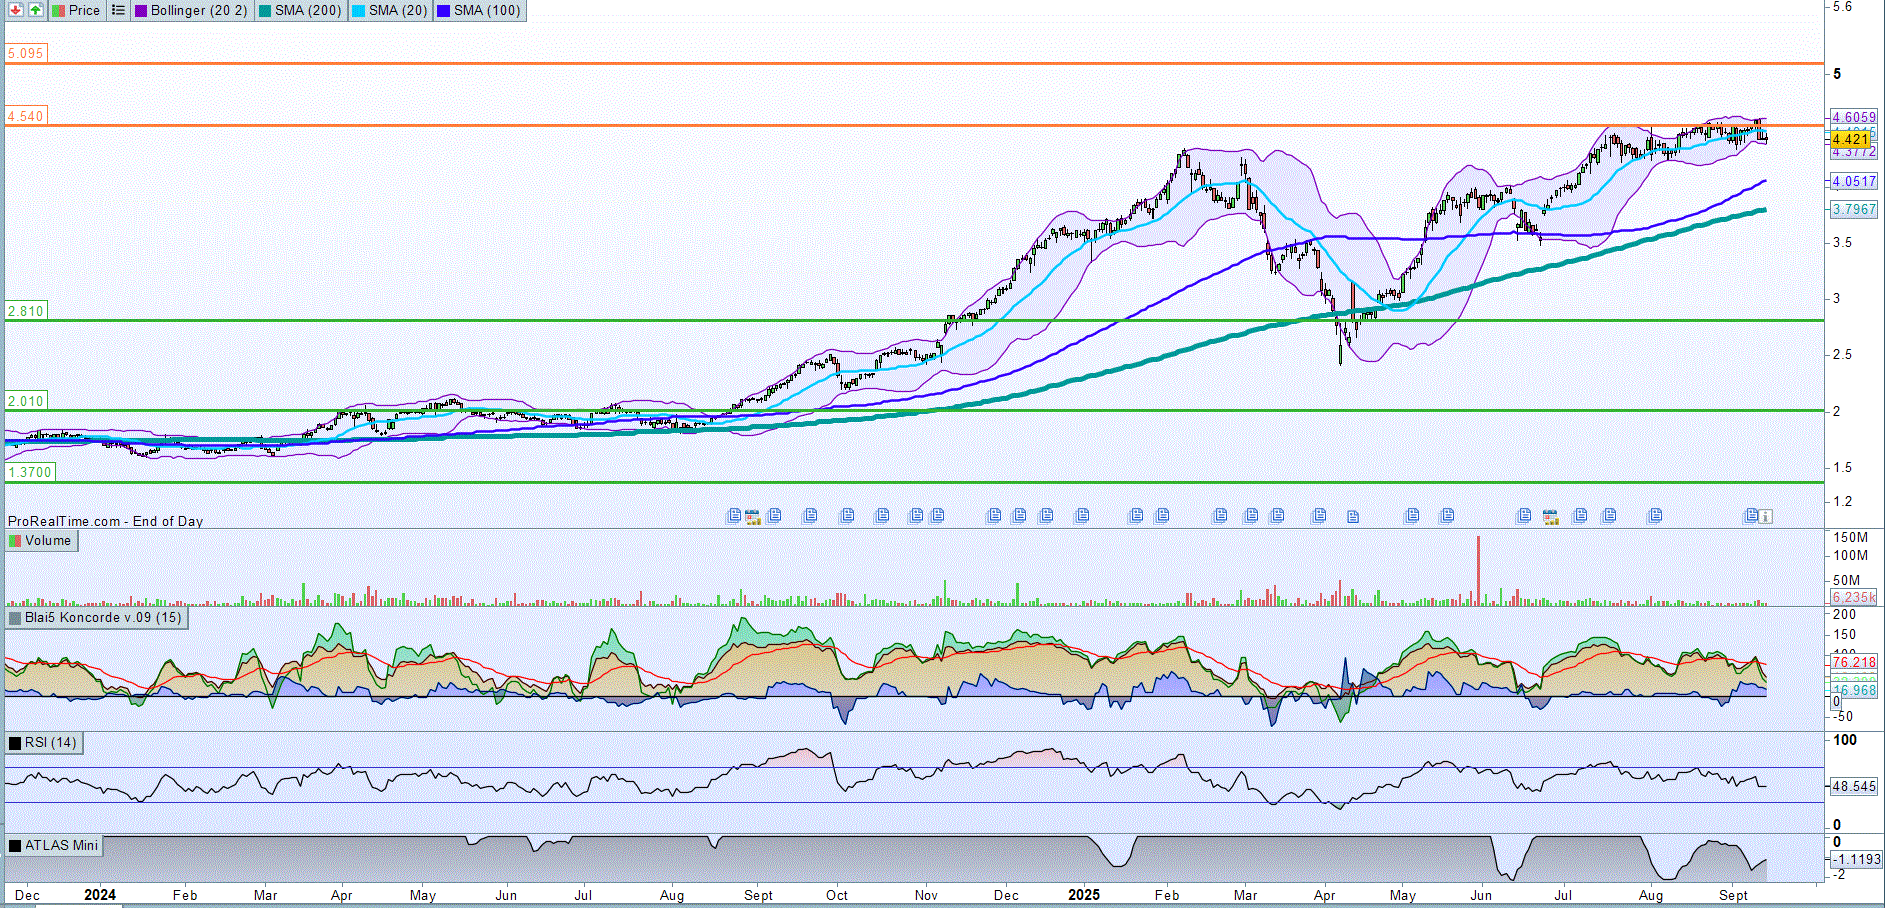Viewport: 1885px width, 908px height.
Task: Open the info icon at the chart's right end
Action: click(x=1766, y=516)
